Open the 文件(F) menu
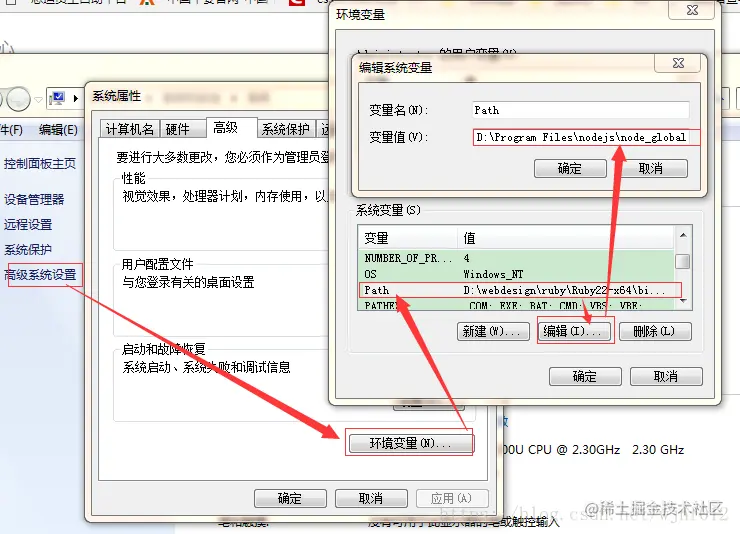Screen dimensions: 740x534 click(x=10, y=130)
